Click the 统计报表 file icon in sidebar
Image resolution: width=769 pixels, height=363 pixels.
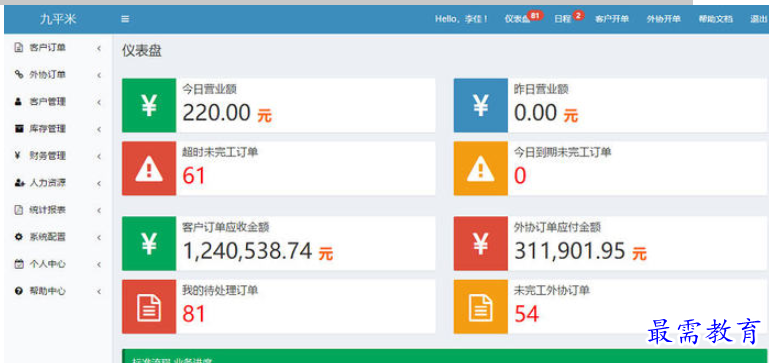coord(19,210)
